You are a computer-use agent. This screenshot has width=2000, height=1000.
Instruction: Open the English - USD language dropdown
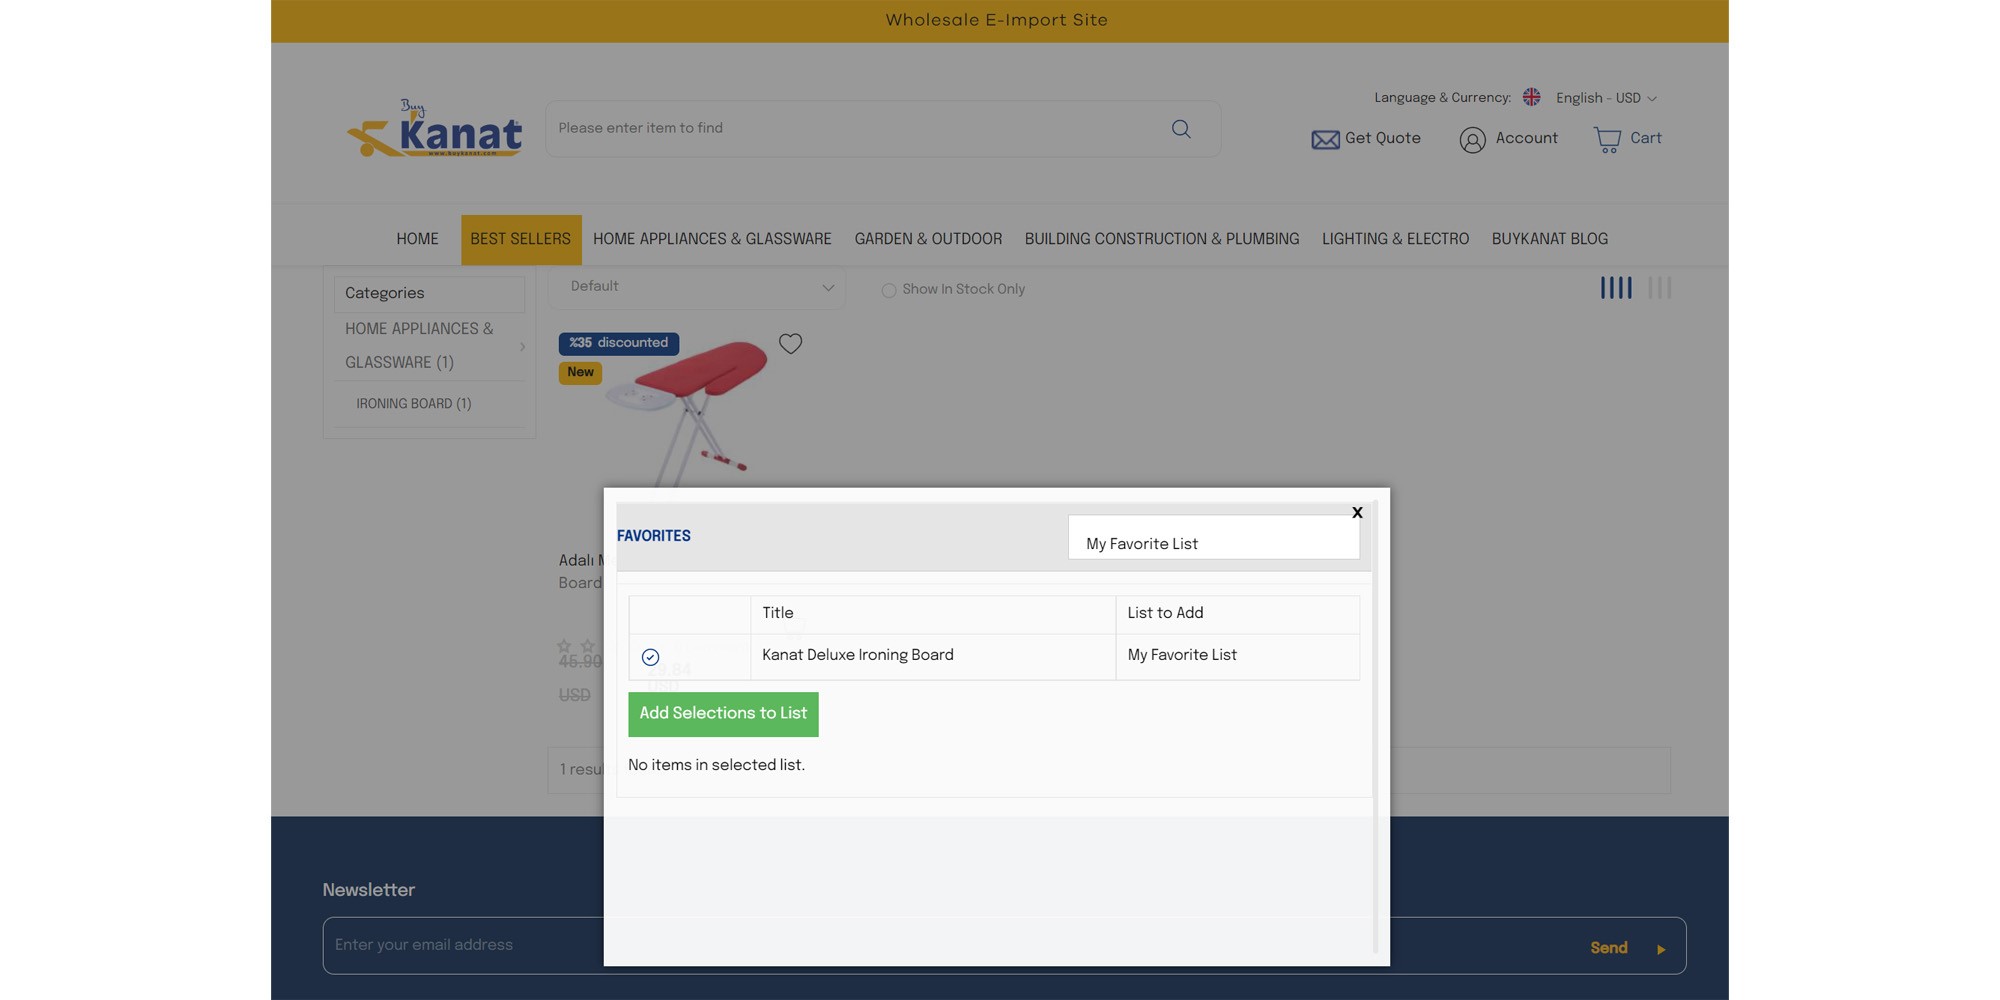(x=1606, y=98)
